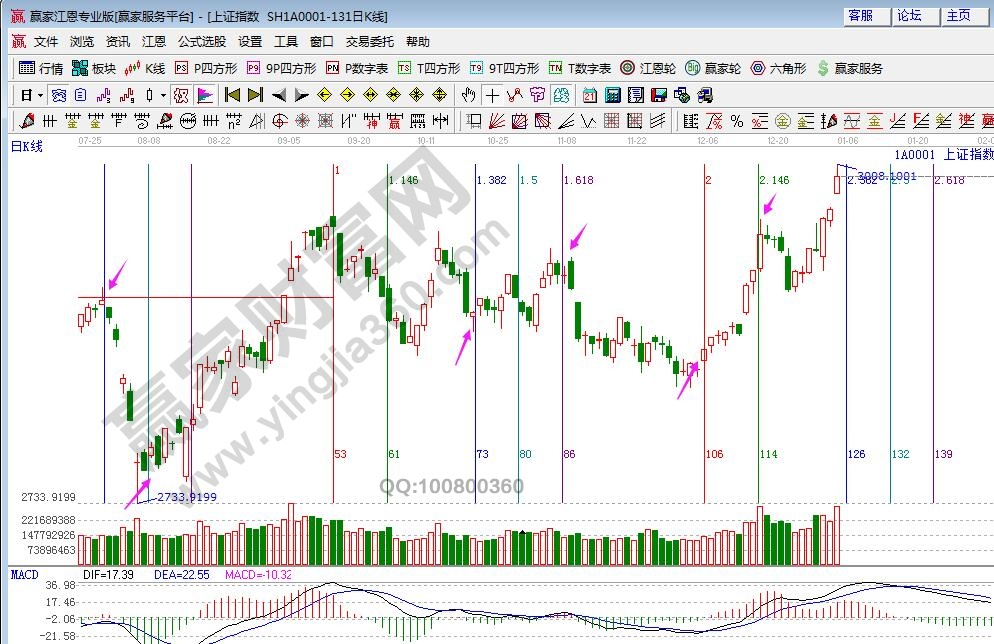Expand the 日 period dropdown arrow
This screenshot has width=994, height=644.
coord(40,95)
